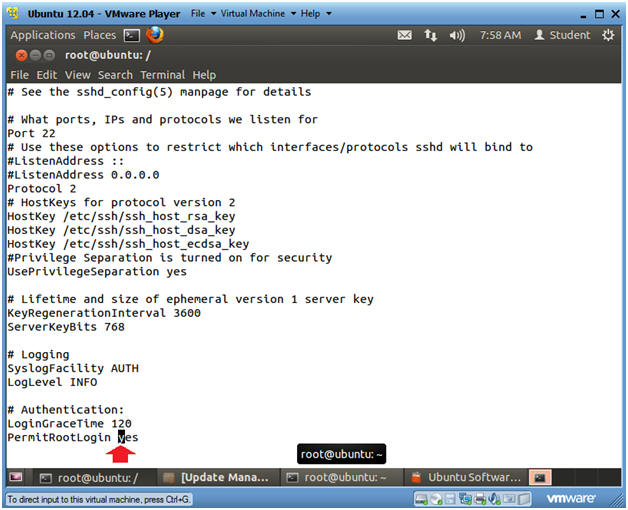The image size is (628, 510).
Task: Click the 'PermitRootLogin yes' line
Action: (x=73, y=437)
